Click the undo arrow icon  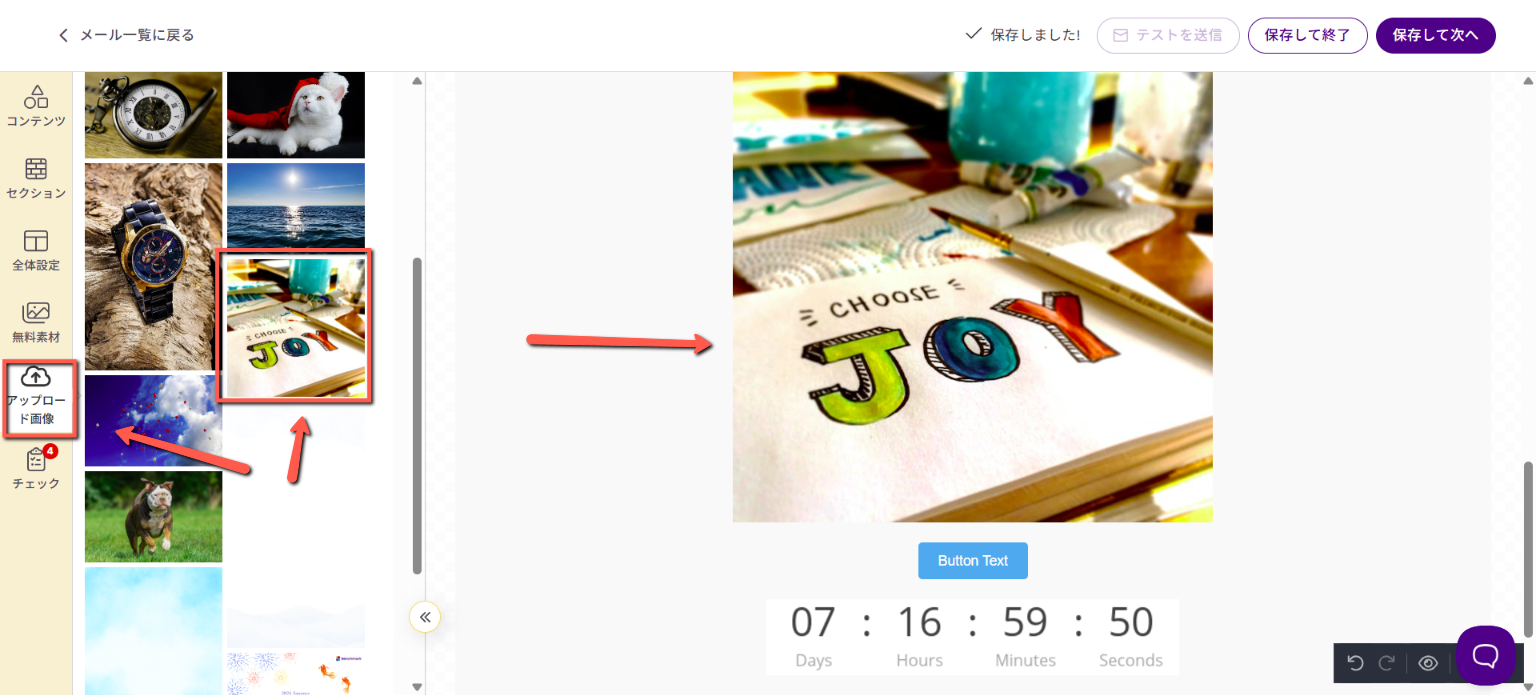(x=1355, y=663)
